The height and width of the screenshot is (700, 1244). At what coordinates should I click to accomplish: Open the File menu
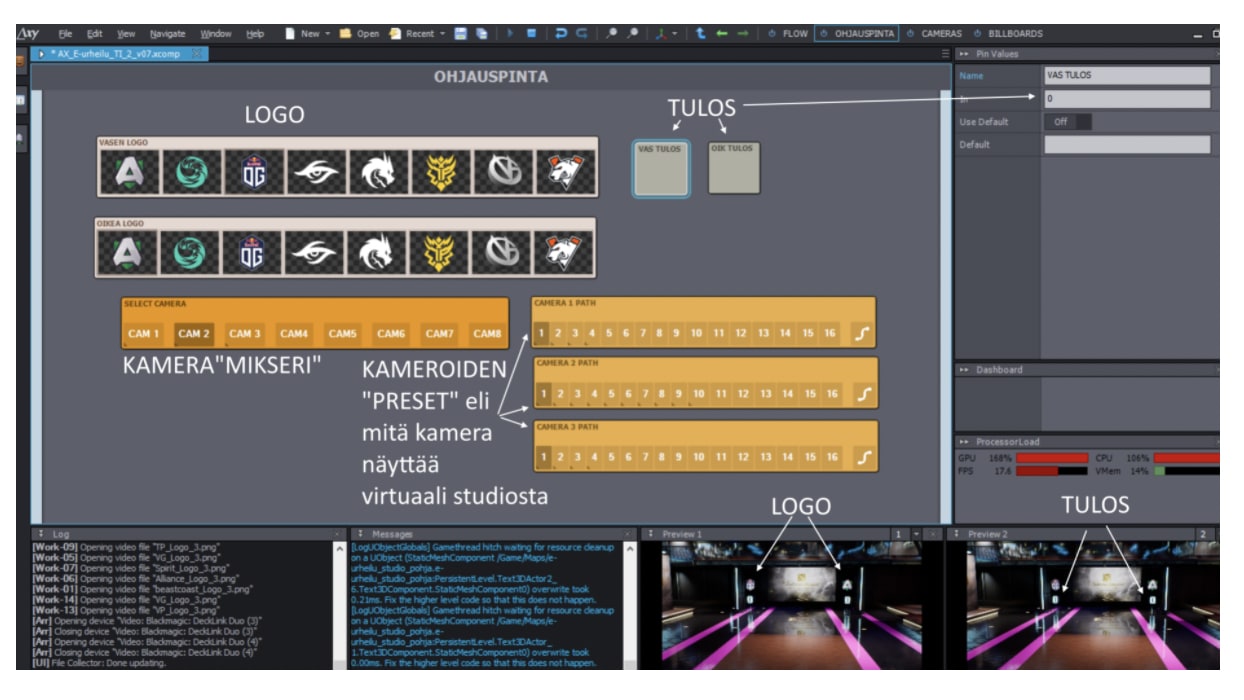[x=66, y=33]
